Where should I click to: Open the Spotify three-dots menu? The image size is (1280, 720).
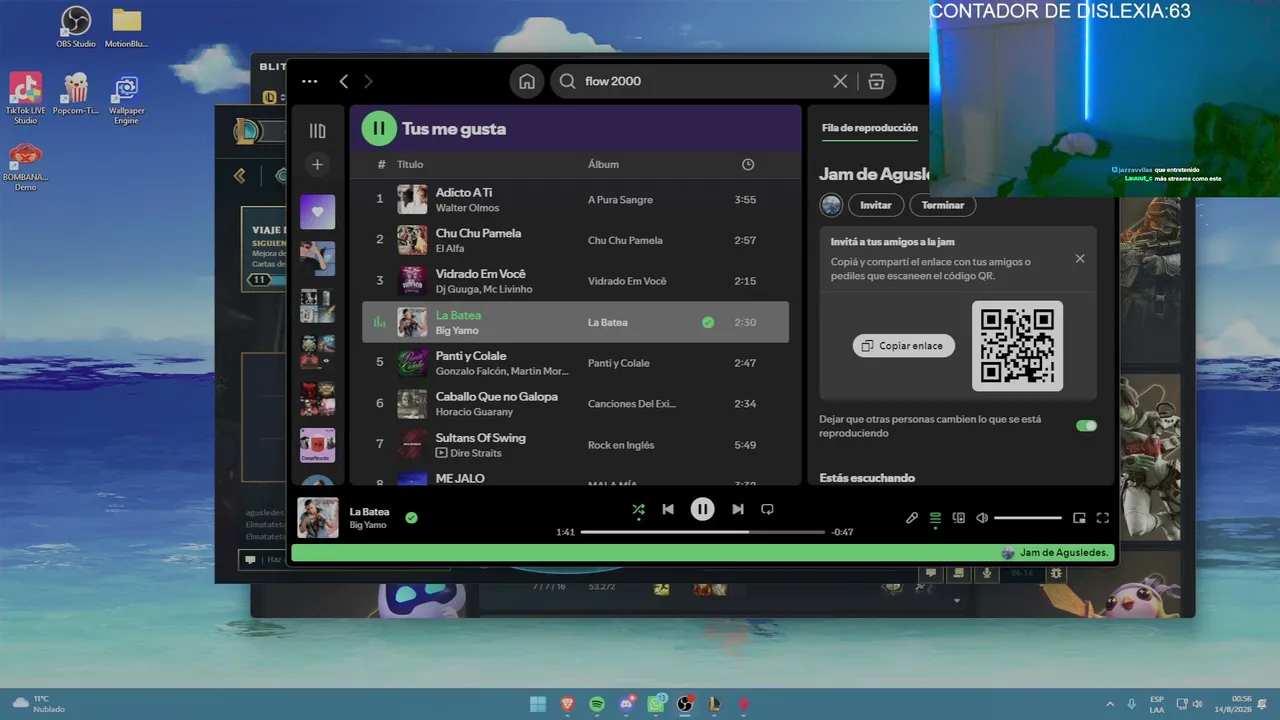309,82
